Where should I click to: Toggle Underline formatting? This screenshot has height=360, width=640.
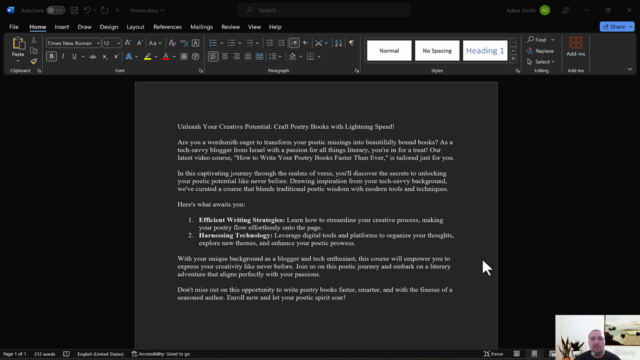[74, 56]
